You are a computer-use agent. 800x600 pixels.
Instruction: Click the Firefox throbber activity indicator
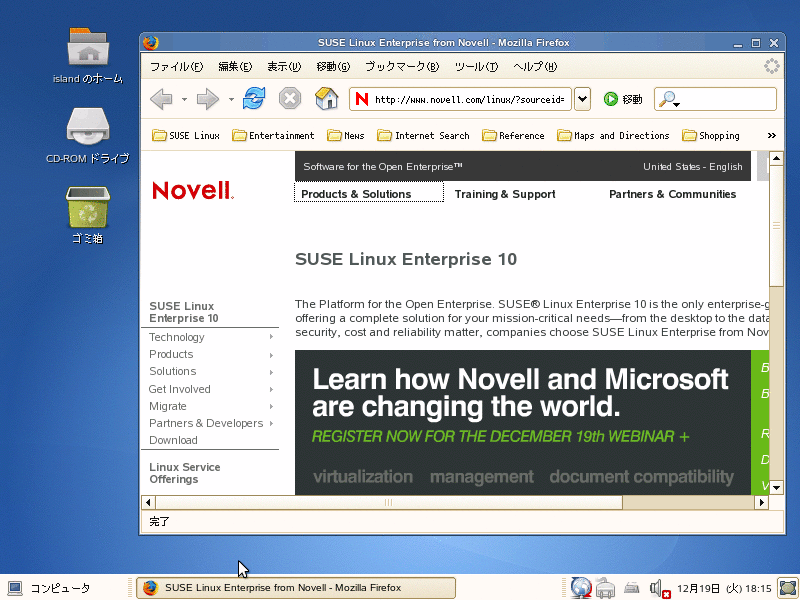pyautogui.click(x=771, y=66)
